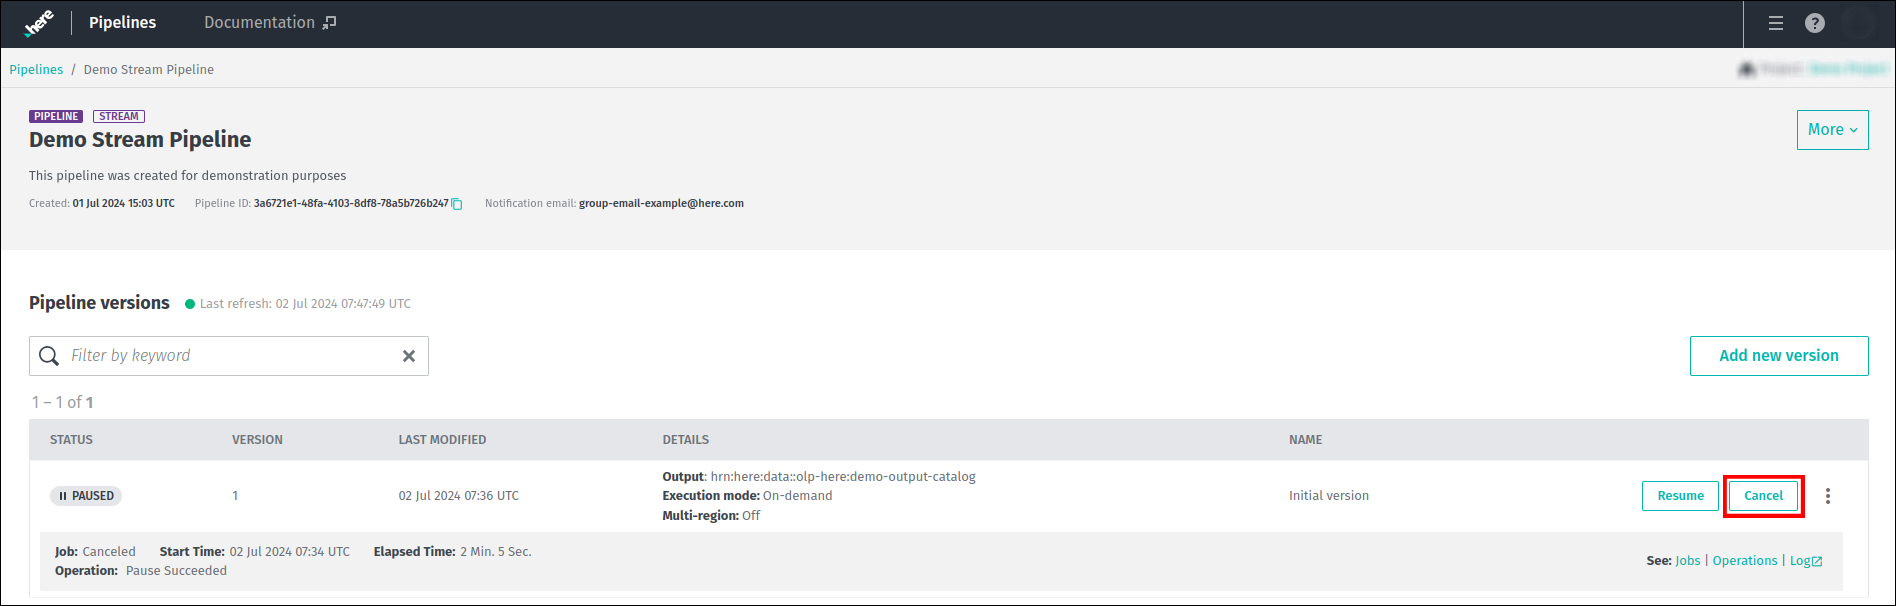Click the Last refresh timestamp text
Image resolution: width=1896 pixels, height=606 pixels.
[305, 304]
